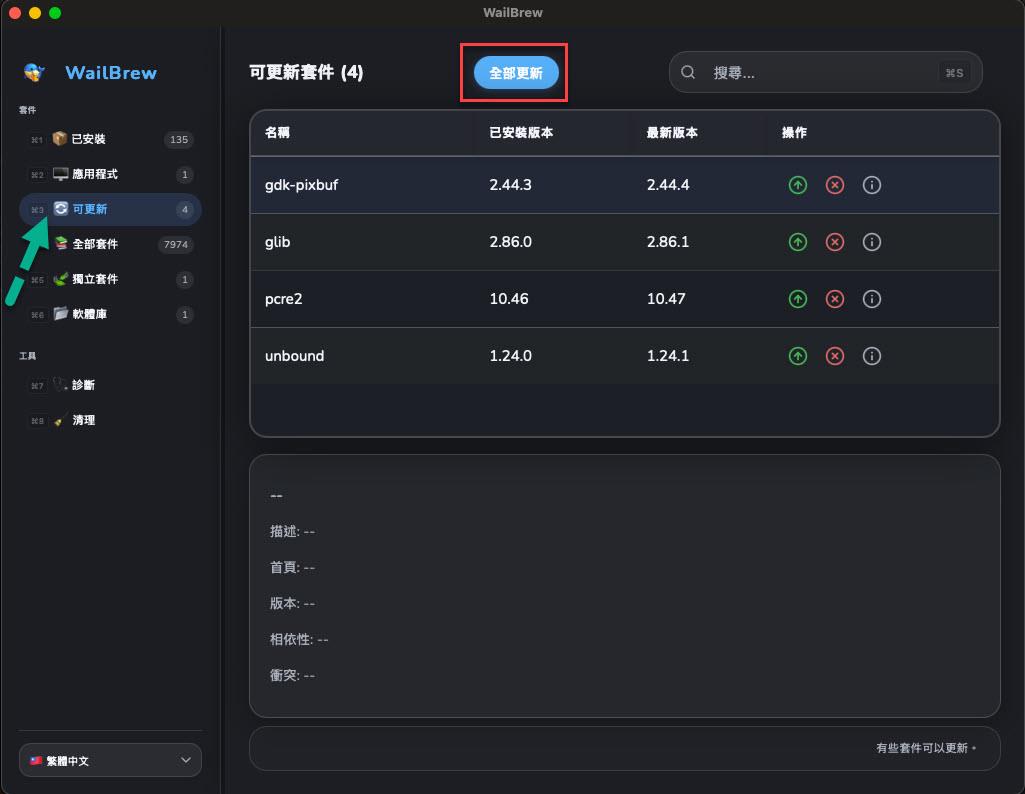Viewport: 1025px width, 794px height.
Task: Click green update icon for gdk-pixbuf
Action: pyautogui.click(x=797, y=185)
